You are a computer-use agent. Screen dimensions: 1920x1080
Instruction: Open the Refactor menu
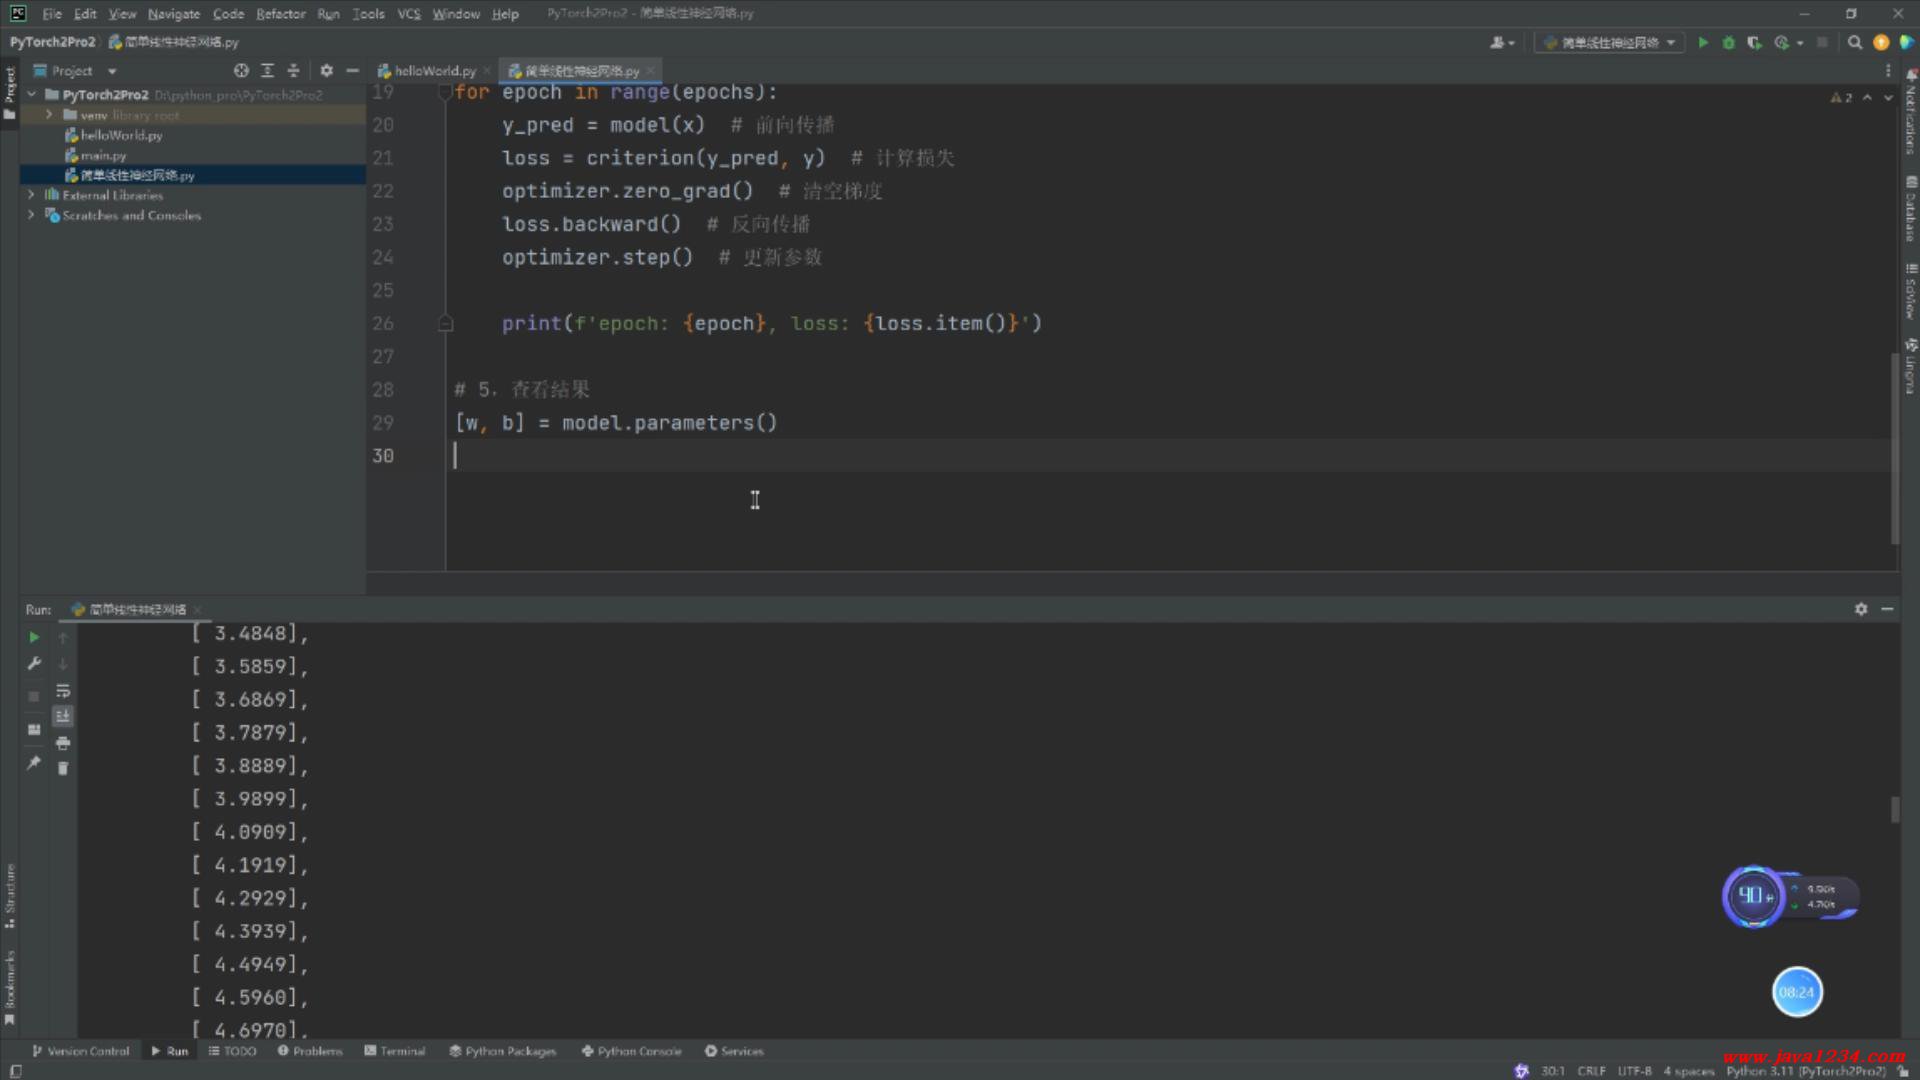click(280, 14)
